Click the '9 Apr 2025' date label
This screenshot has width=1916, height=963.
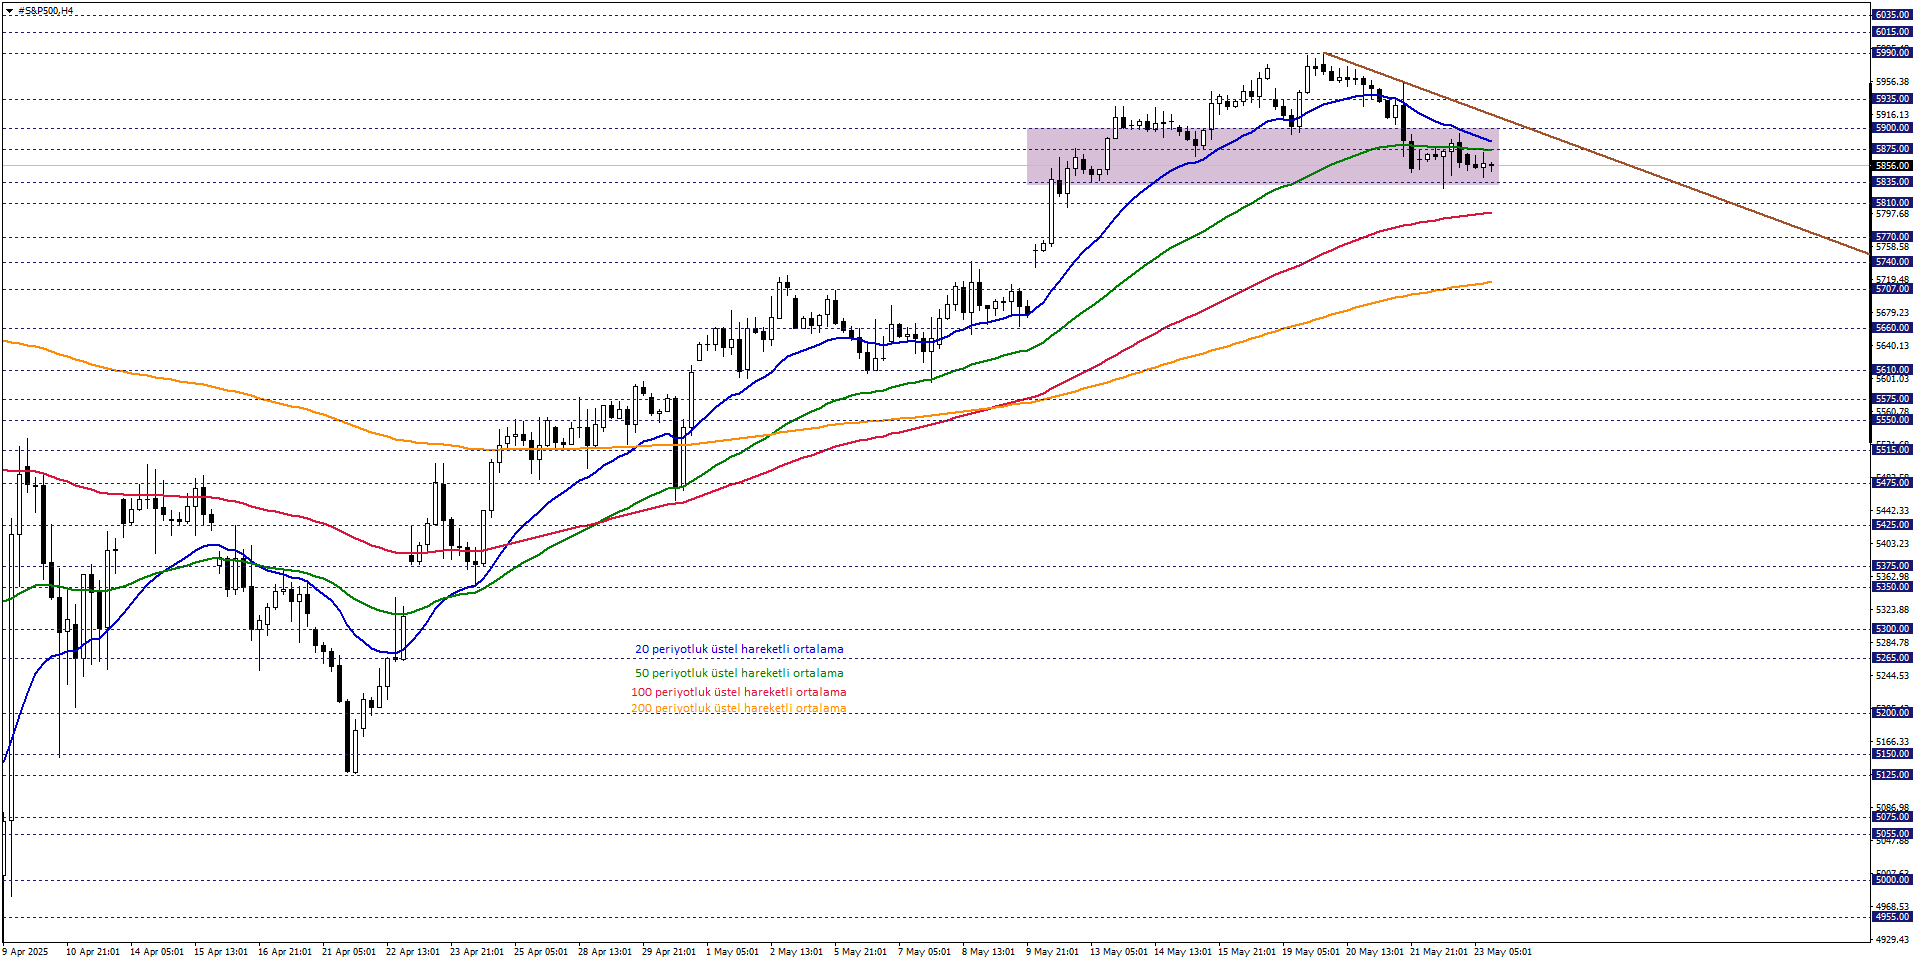click(26, 952)
